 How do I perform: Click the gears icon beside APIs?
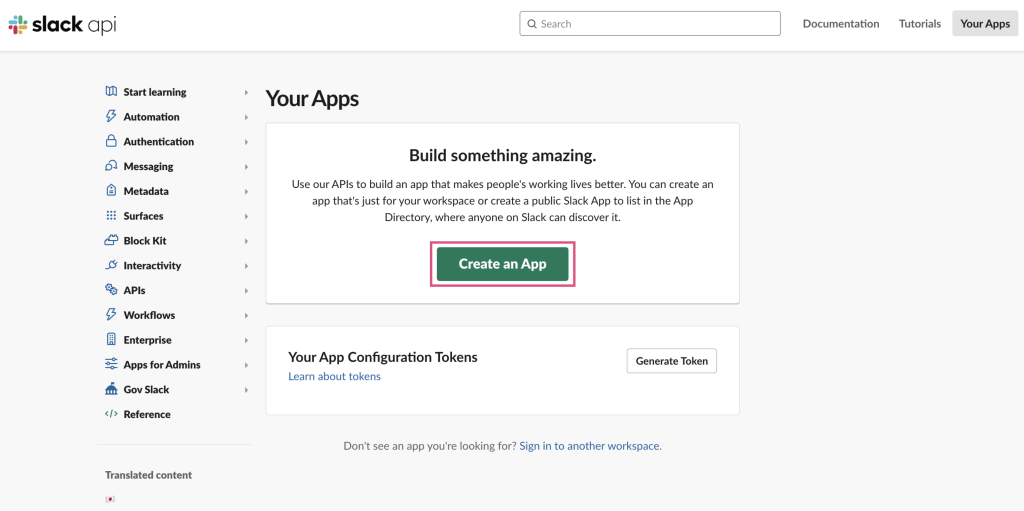[x=111, y=290]
